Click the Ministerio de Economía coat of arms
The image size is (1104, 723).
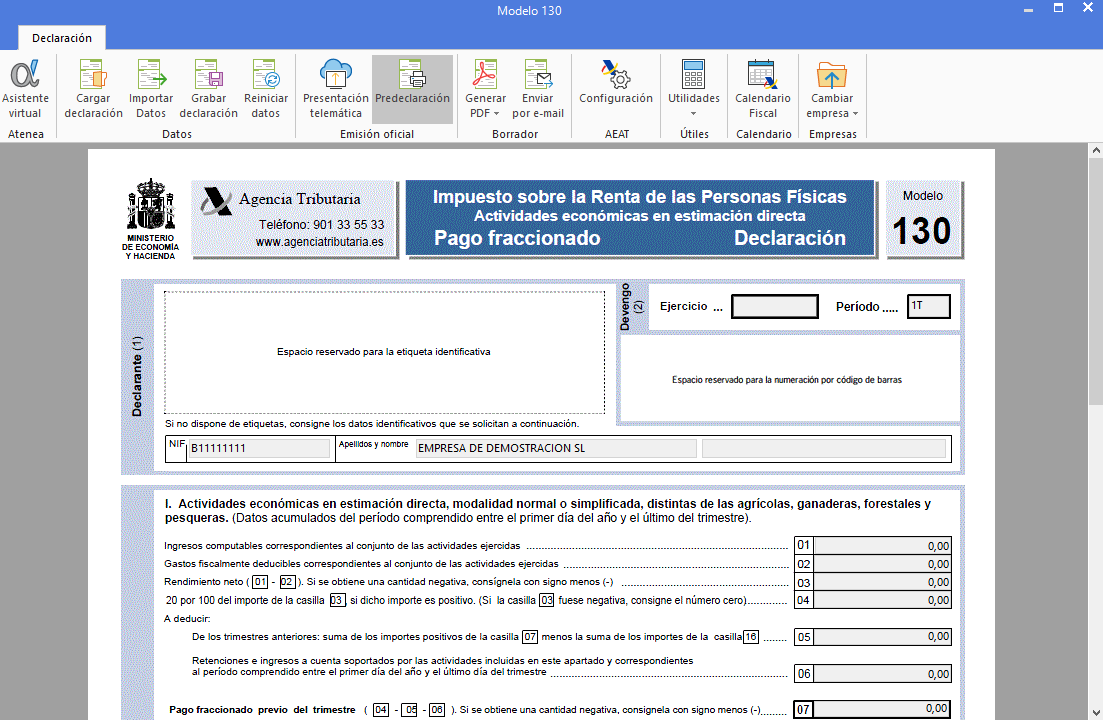[x=150, y=204]
